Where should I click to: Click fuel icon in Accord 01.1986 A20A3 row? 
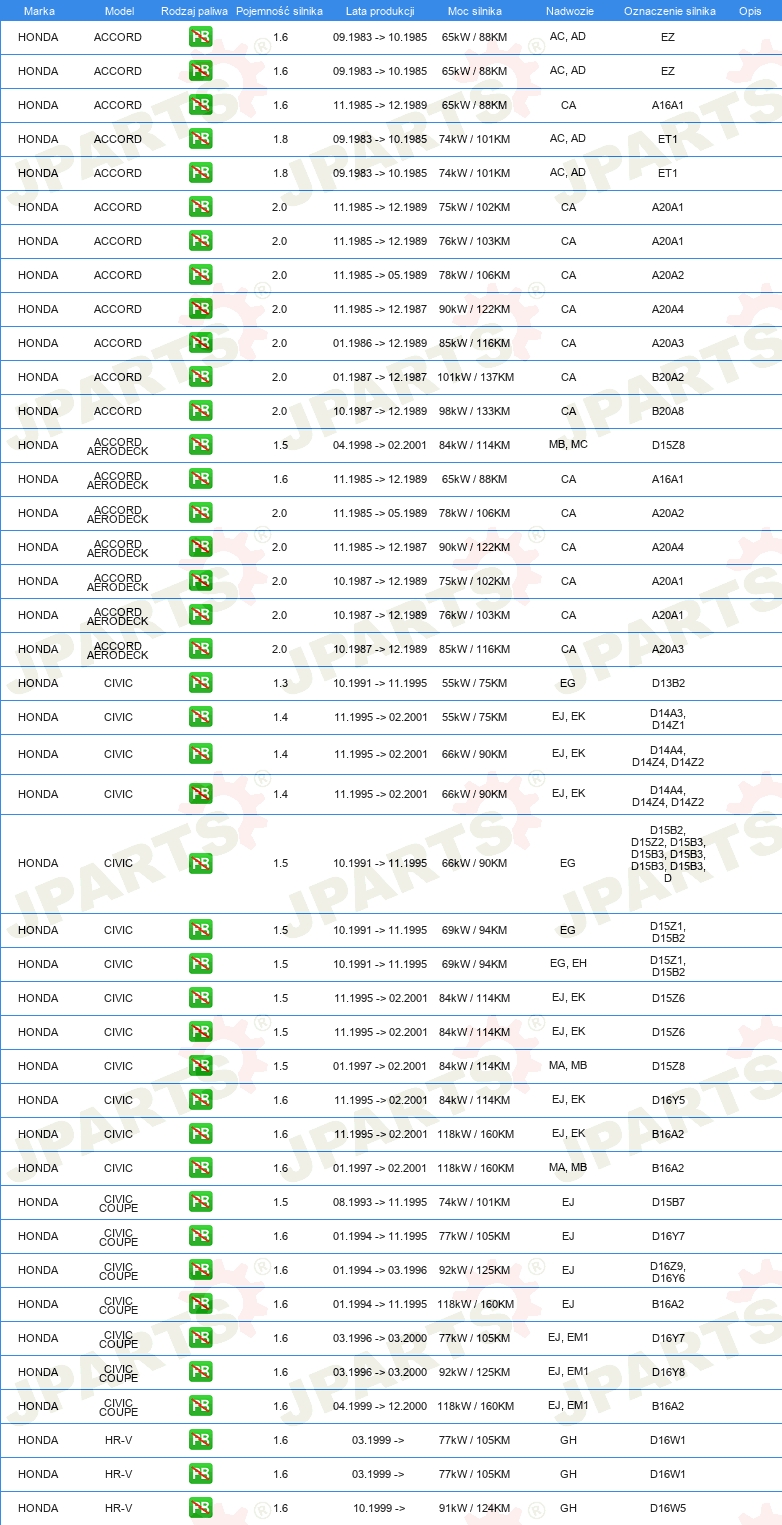coord(200,343)
